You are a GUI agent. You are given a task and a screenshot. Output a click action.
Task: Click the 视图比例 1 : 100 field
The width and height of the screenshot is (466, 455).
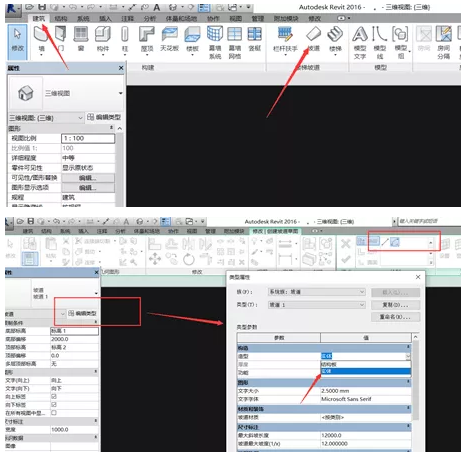88,138
